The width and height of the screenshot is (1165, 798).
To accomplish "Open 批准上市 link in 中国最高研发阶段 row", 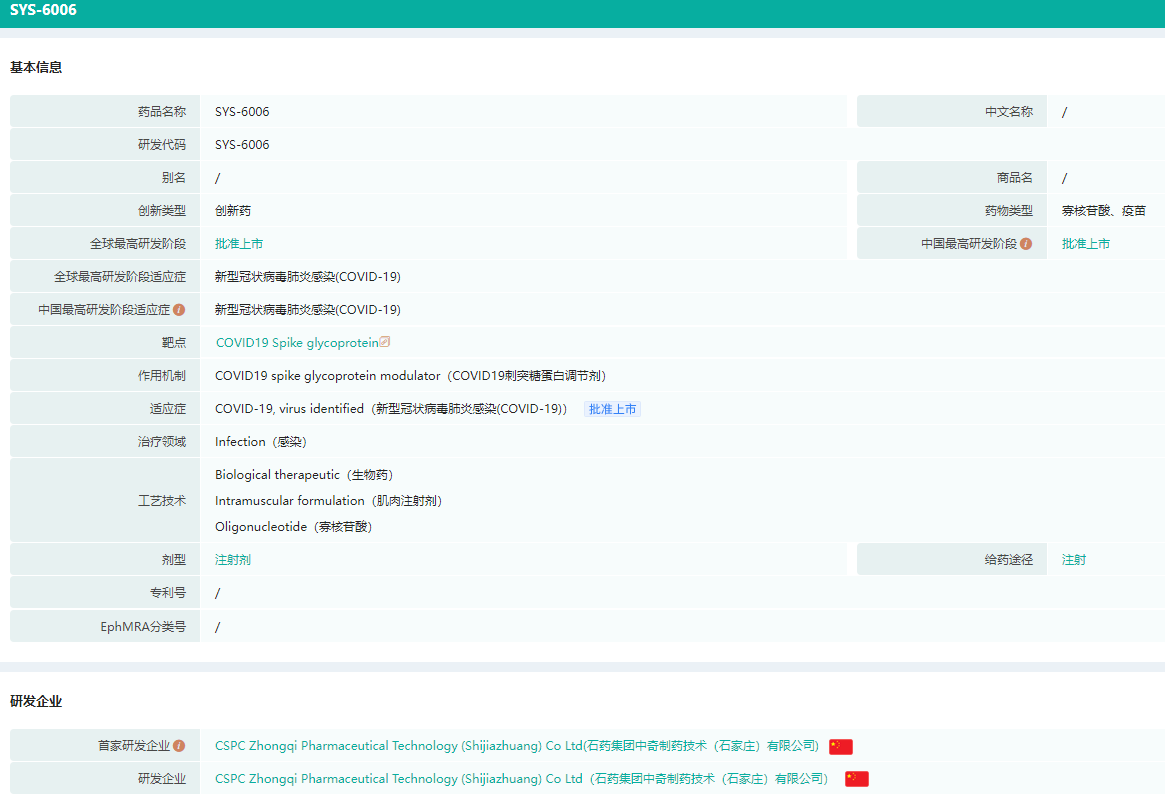I will click(x=1086, y=244).
